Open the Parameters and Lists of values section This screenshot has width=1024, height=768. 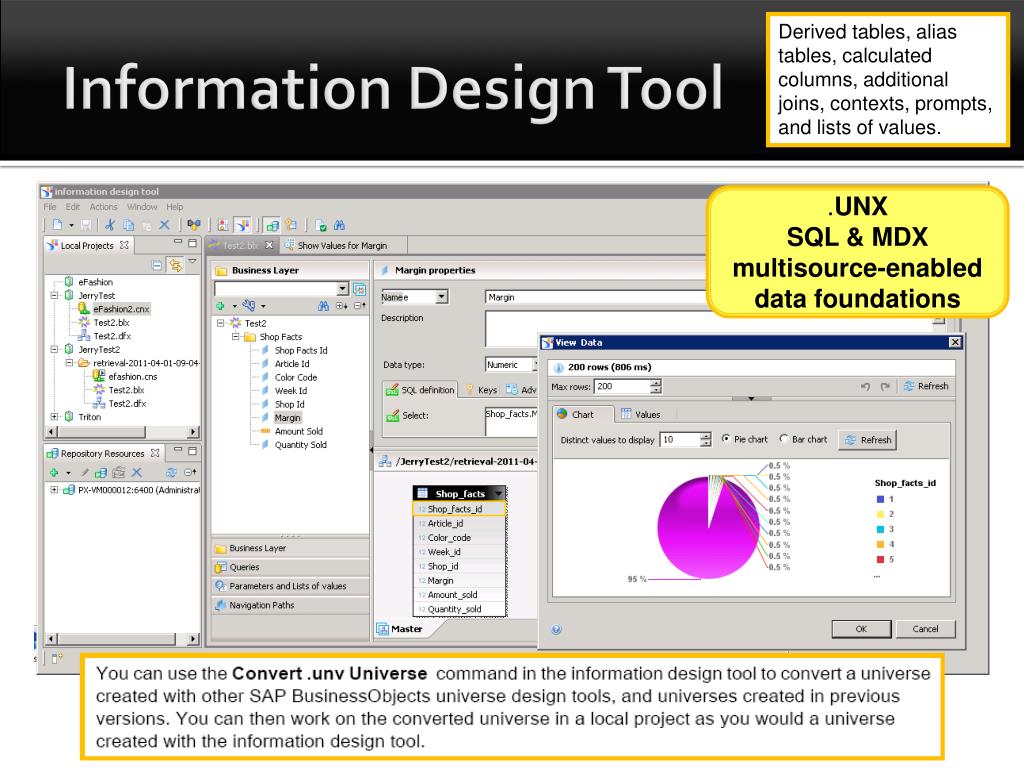coord(291,586)
